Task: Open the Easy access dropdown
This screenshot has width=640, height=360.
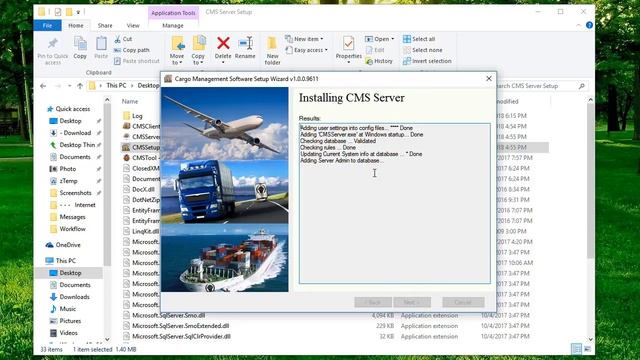Action: coord(307,50)
